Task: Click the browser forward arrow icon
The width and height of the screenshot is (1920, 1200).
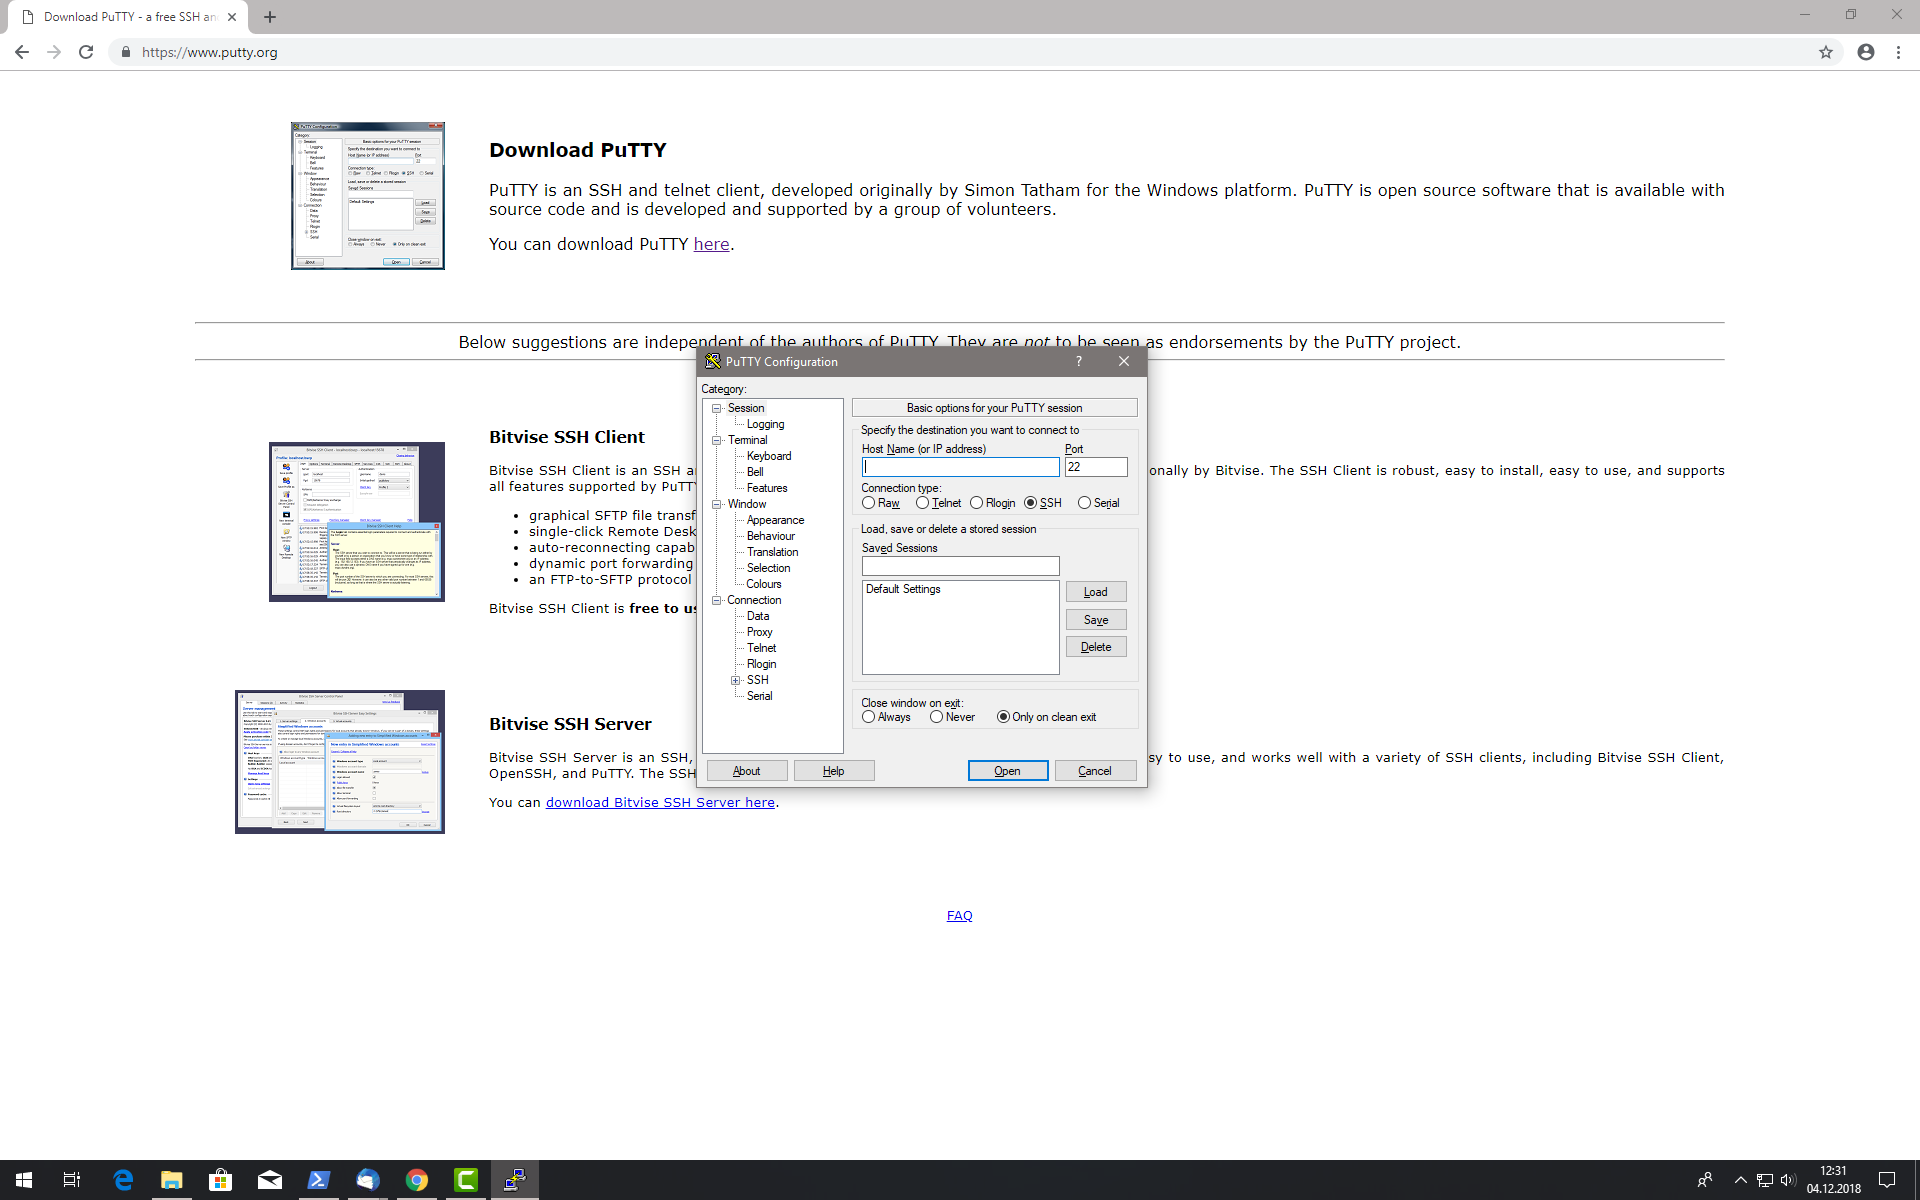Action: pyautogui.click(x=54, y=52)
